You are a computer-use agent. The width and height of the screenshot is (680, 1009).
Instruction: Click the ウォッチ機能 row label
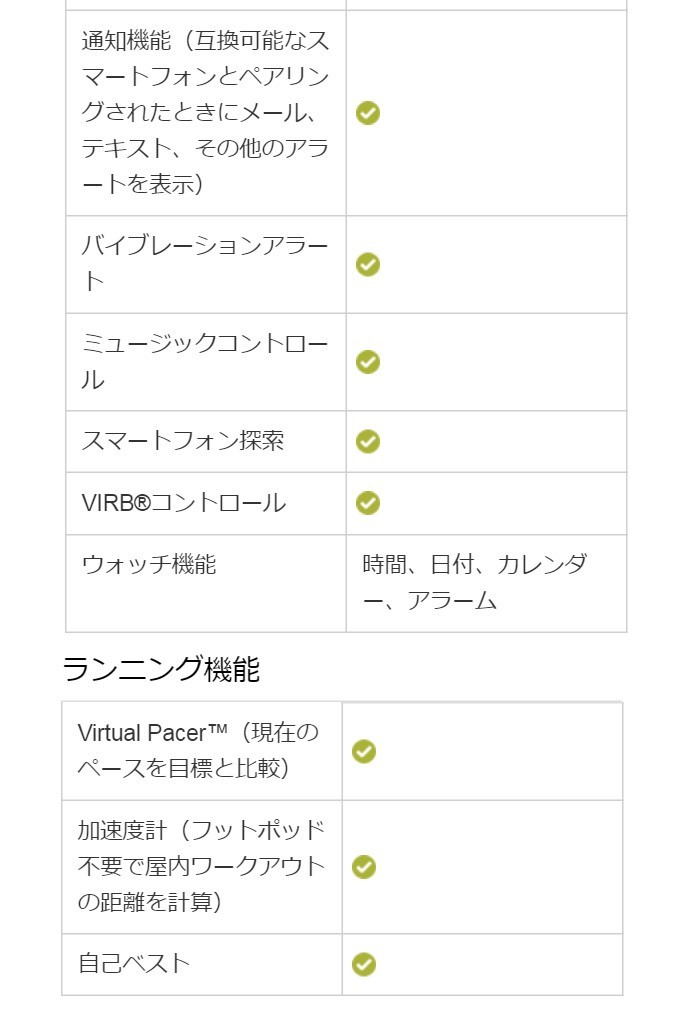149,565
